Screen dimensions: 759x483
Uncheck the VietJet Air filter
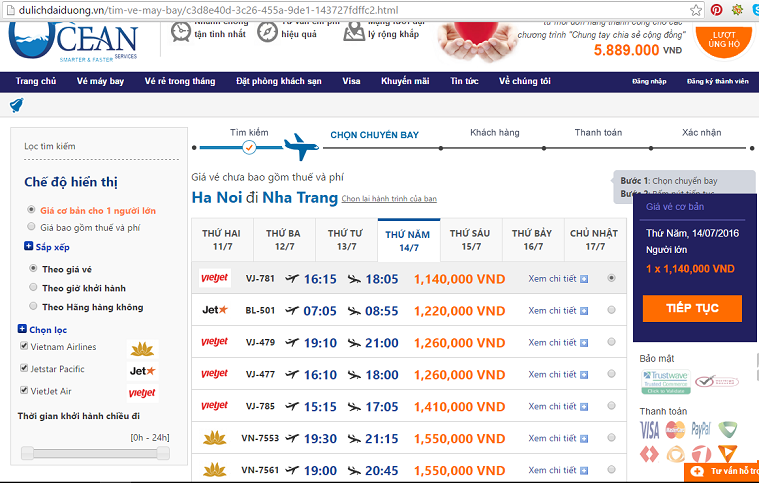click(24, 390)
